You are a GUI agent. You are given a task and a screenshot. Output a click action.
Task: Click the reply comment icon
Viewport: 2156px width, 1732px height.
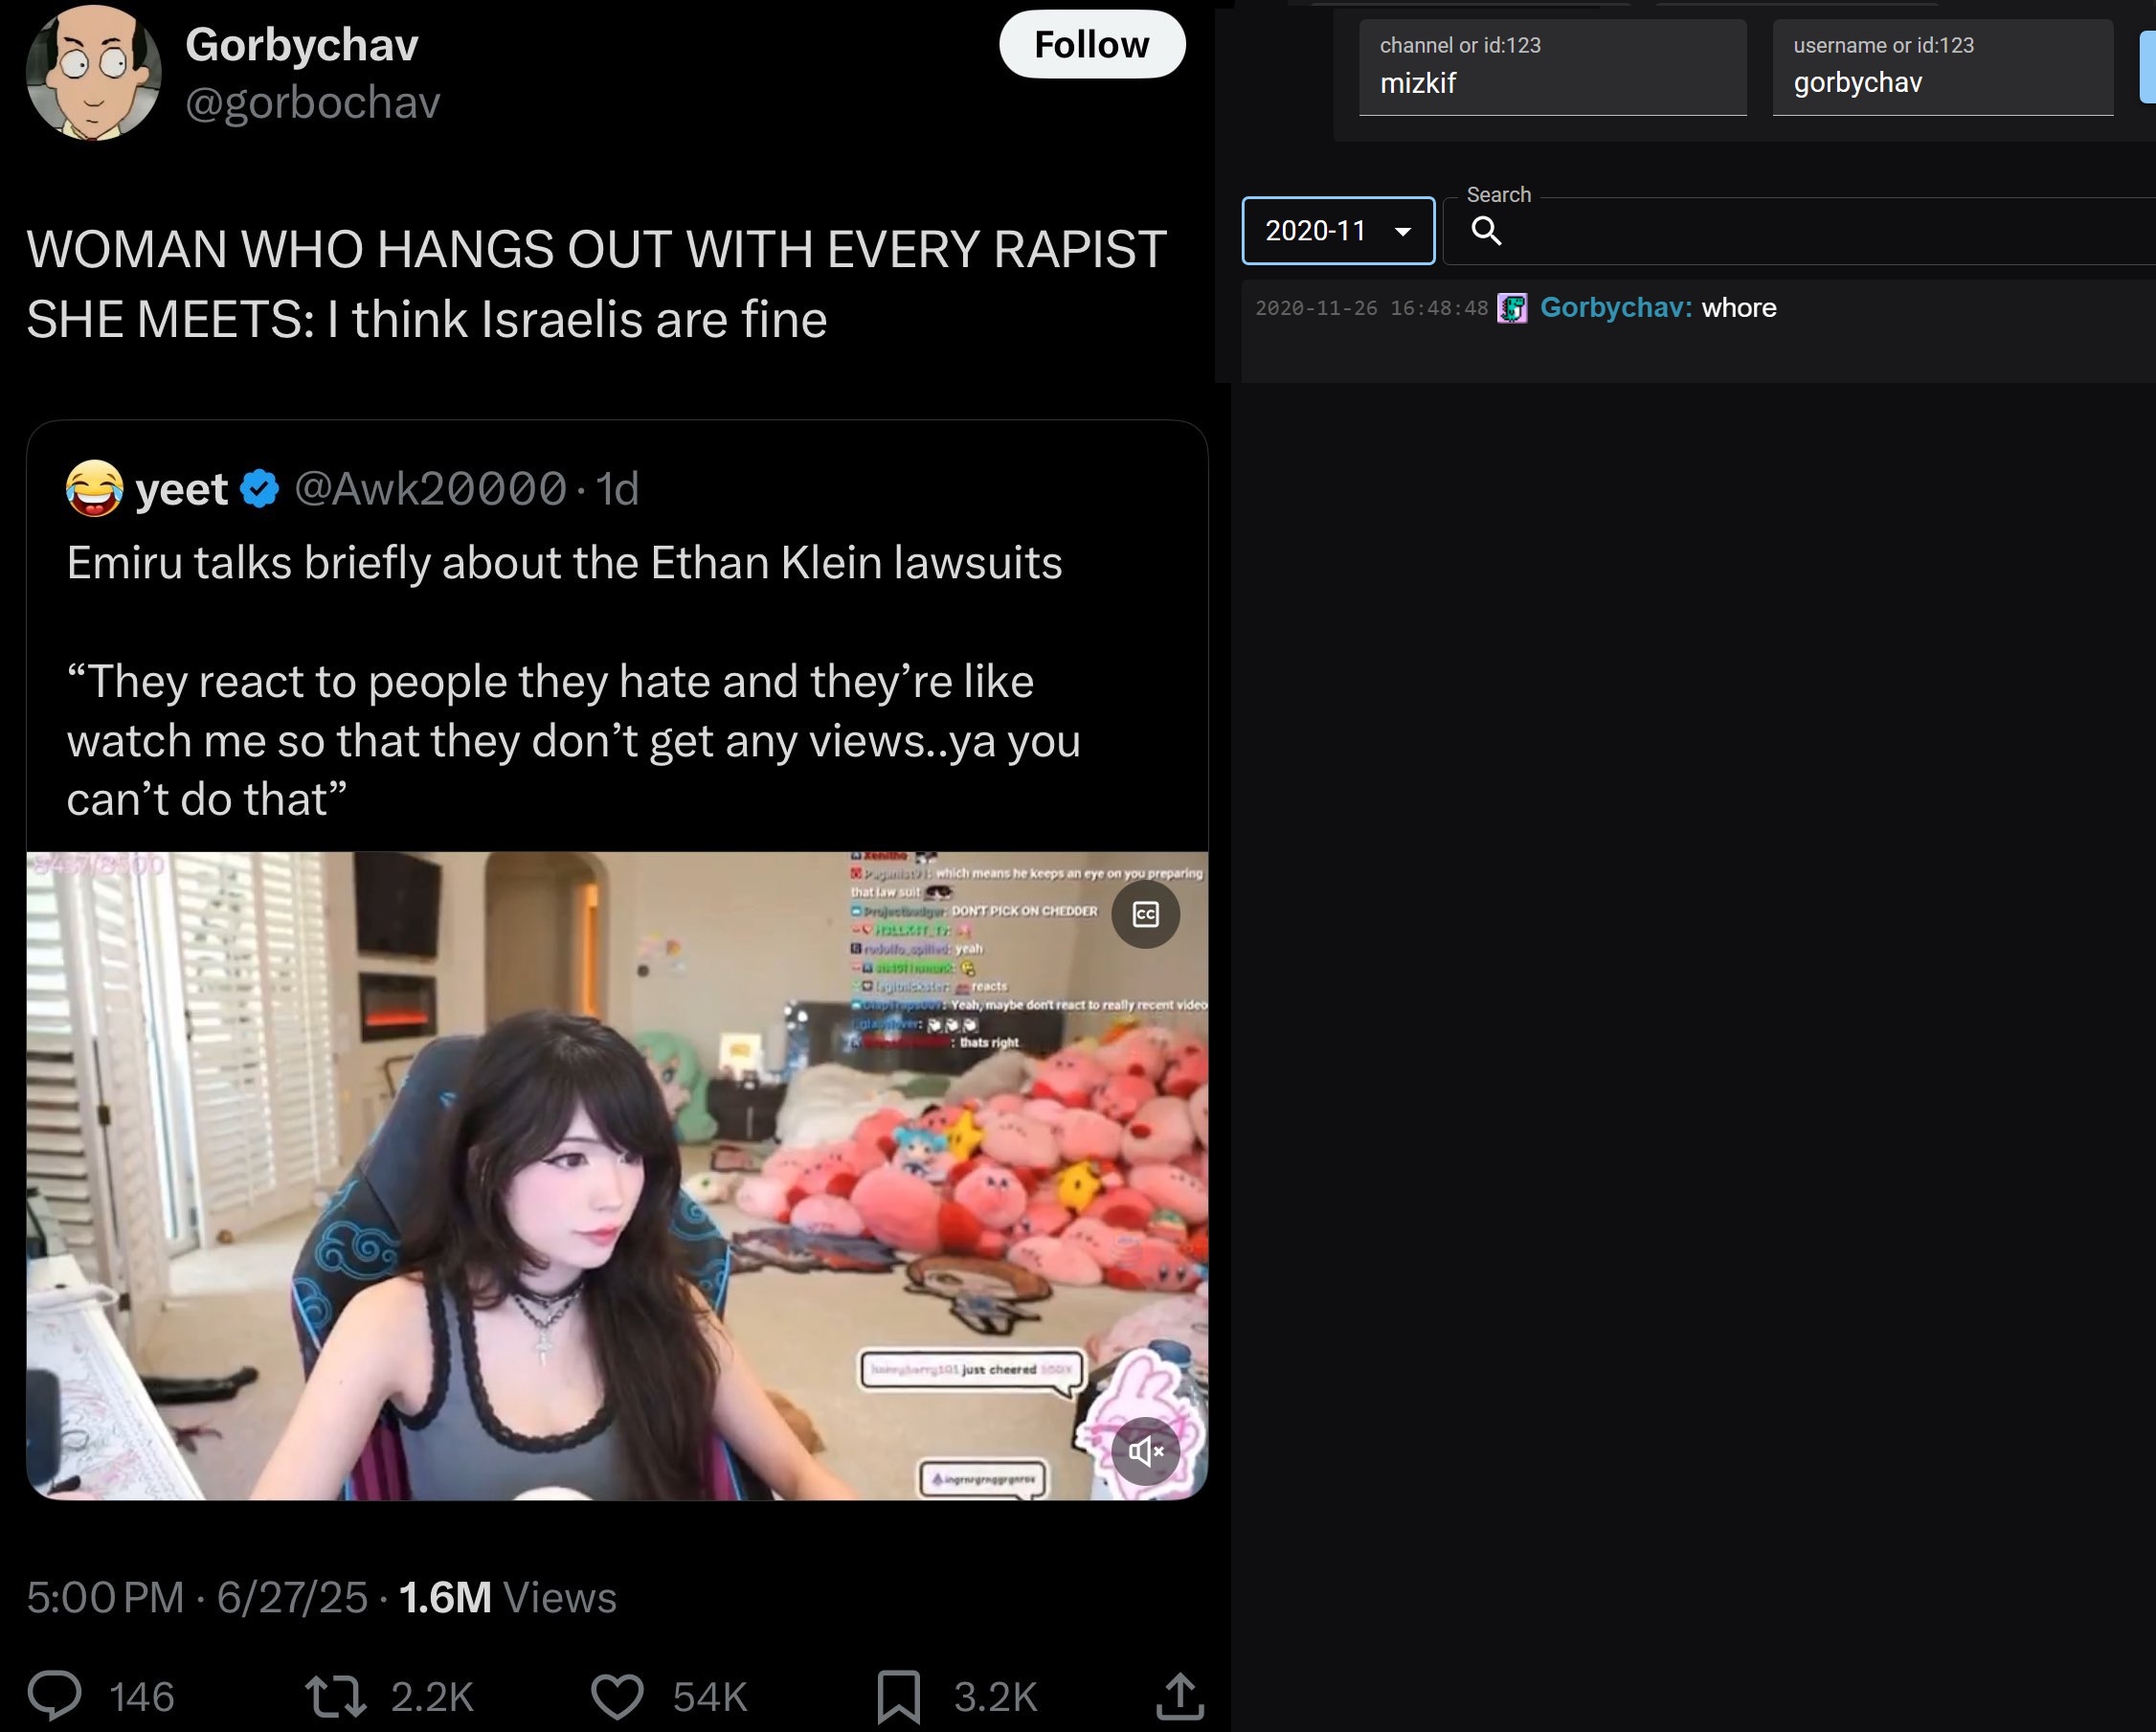pyautogui.click(x=54, y=1696)
